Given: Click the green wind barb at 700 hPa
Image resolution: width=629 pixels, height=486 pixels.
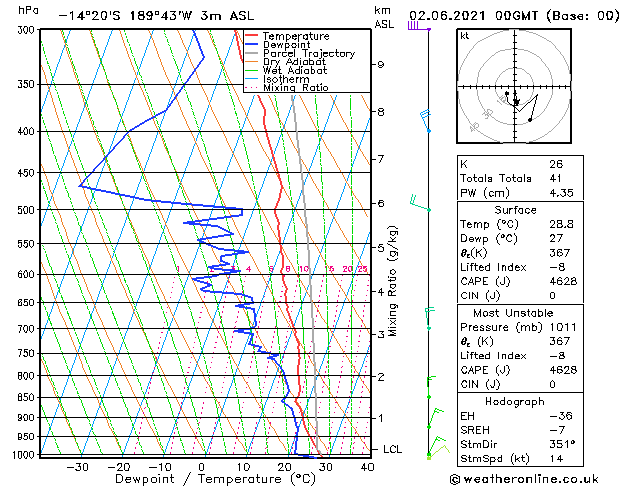Looking at the screenshot, I should coord(430,318).
